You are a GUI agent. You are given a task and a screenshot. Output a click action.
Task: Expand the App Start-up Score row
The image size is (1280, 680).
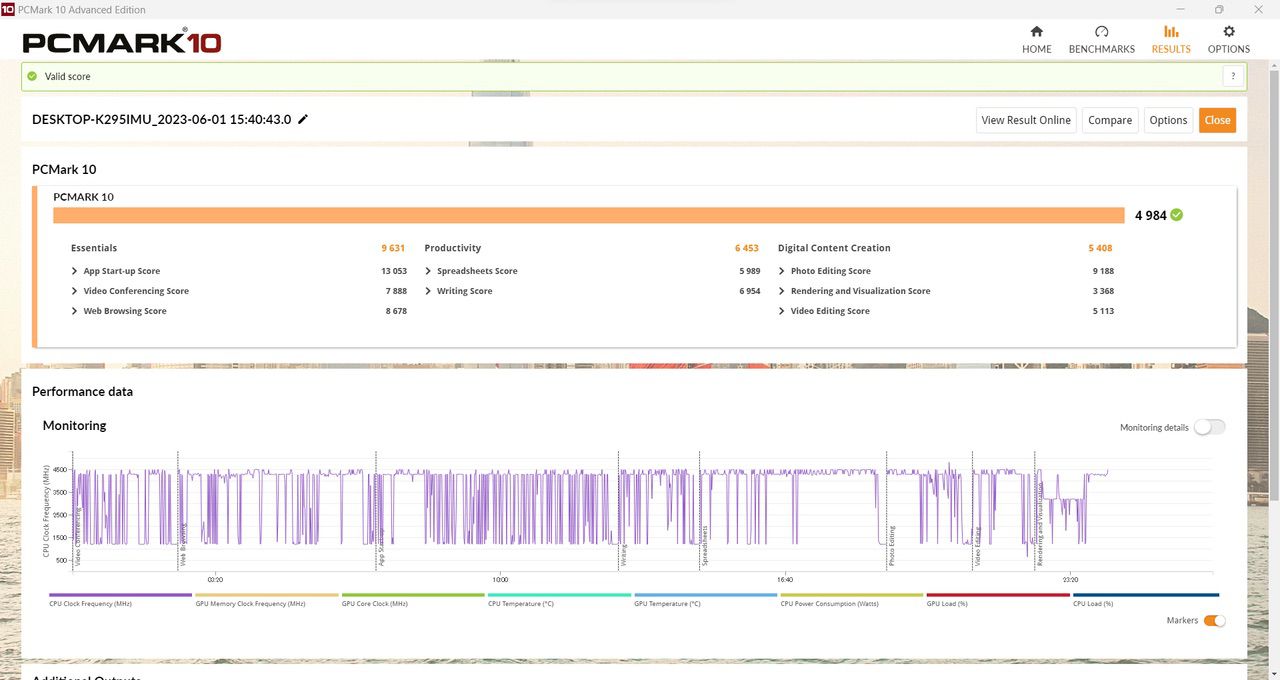75,271
